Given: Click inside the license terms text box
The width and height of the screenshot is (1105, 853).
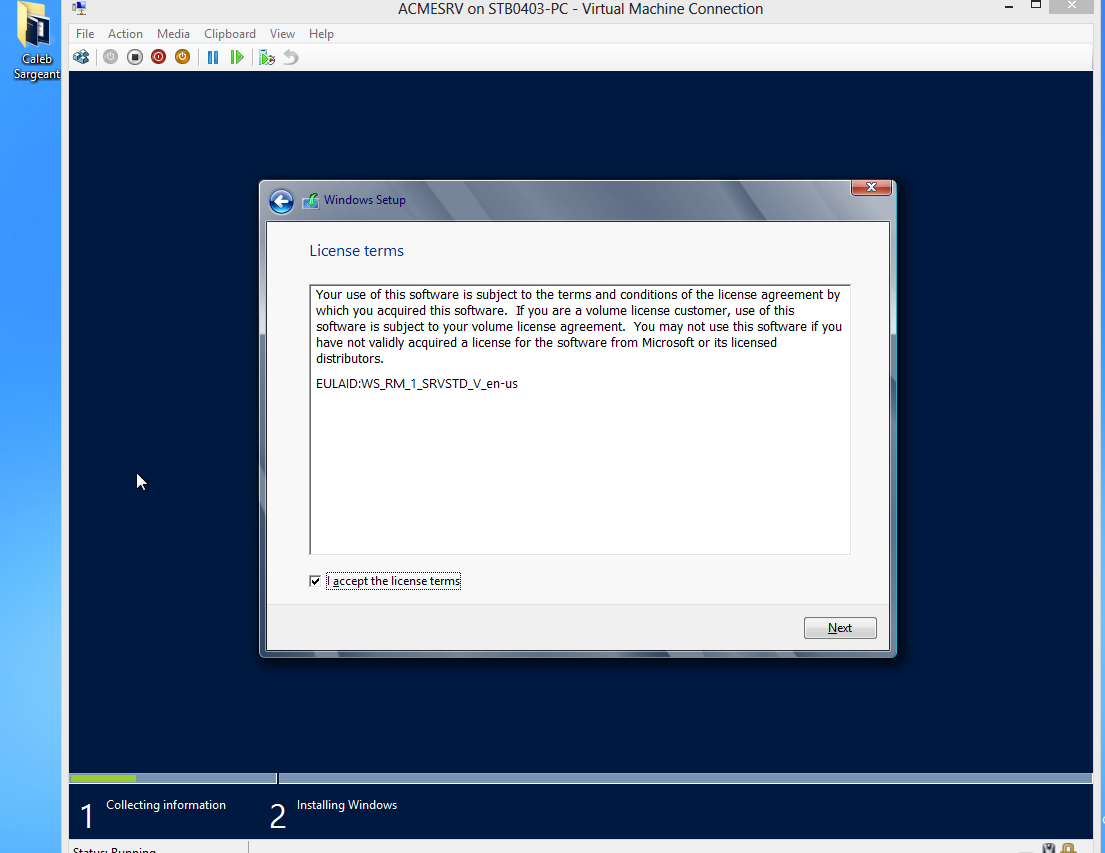Looking at the screenshot, I should coord(580,419).
